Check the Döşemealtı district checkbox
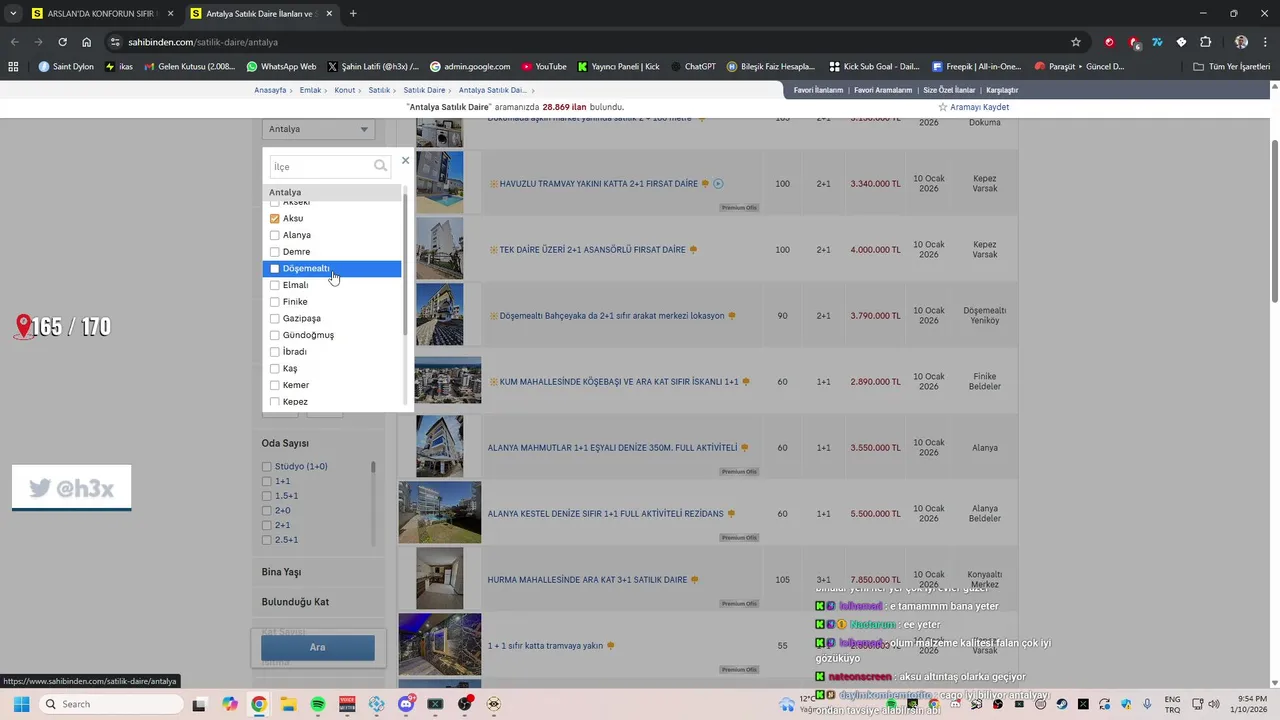This screenshot has height=720, width=1280. (x=275, y=268)
